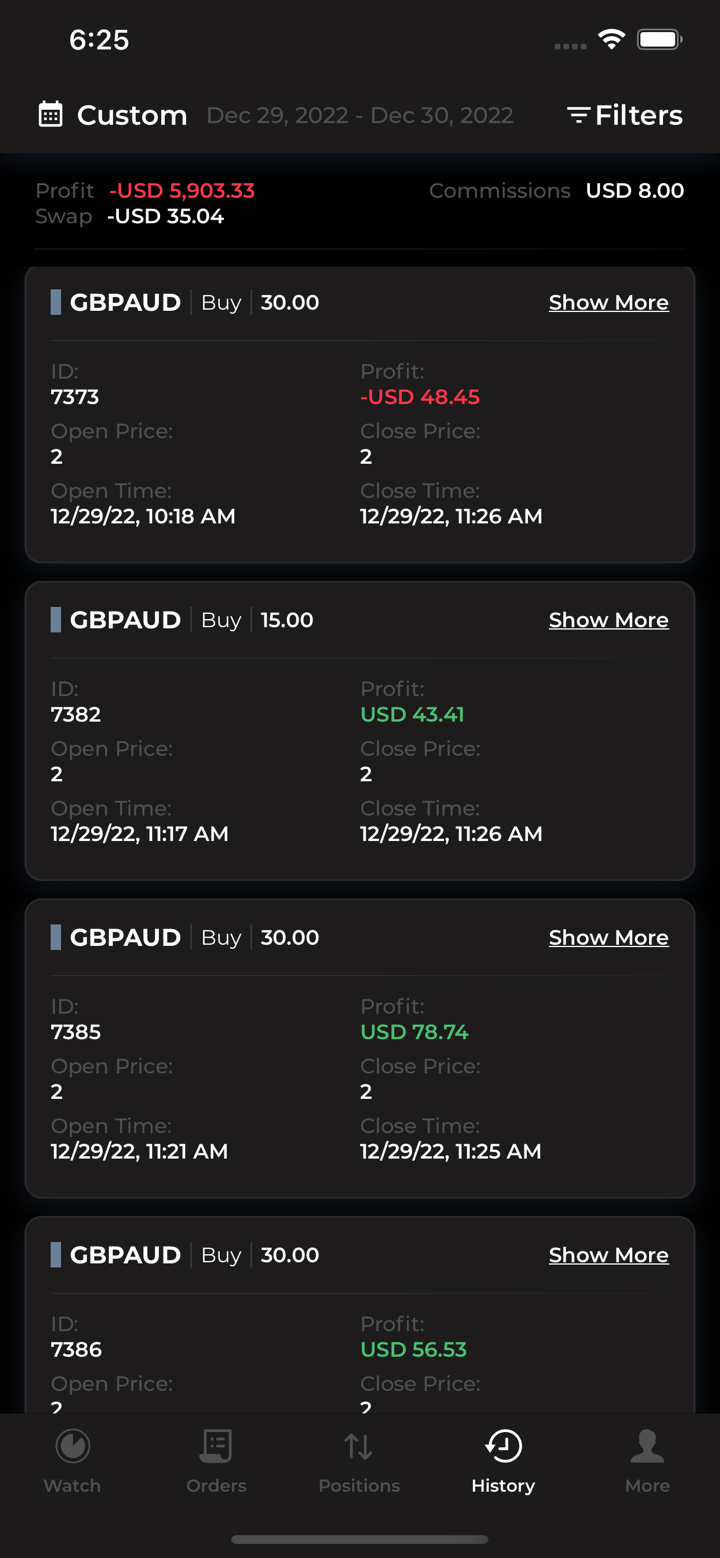The height and width of the screenshot is (1558, 720).
Task: Open the Watch tab icon
Action: pos(72,1446)
